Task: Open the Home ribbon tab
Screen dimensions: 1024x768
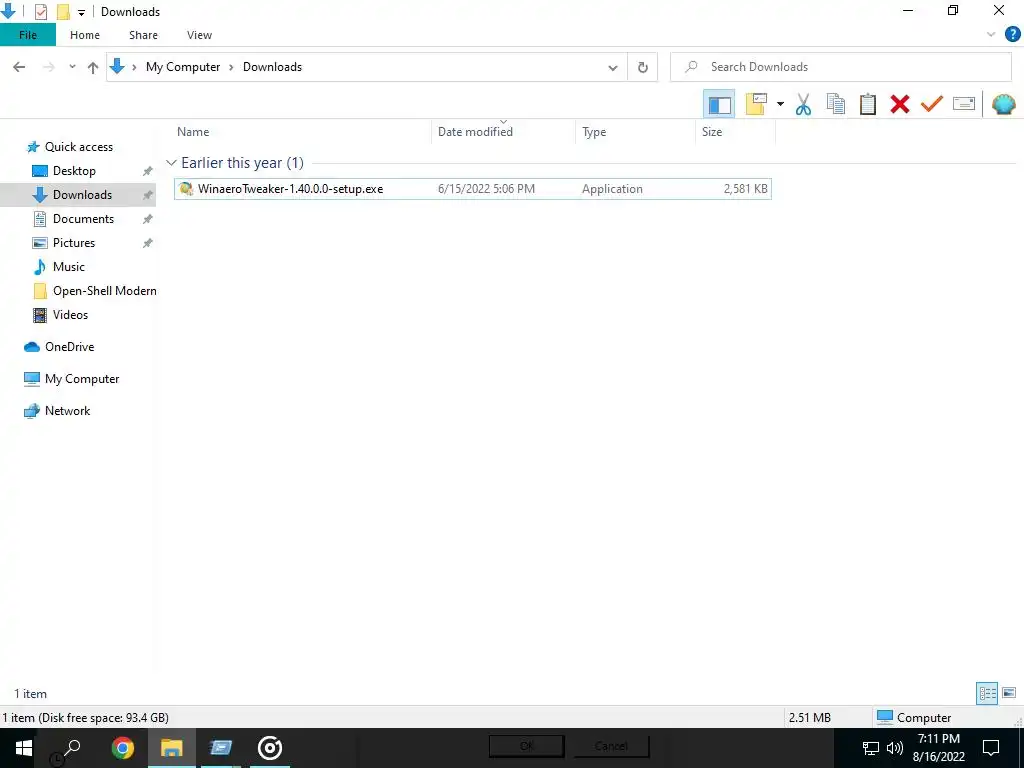Action: pyautogui.click(x=85, y=35)
